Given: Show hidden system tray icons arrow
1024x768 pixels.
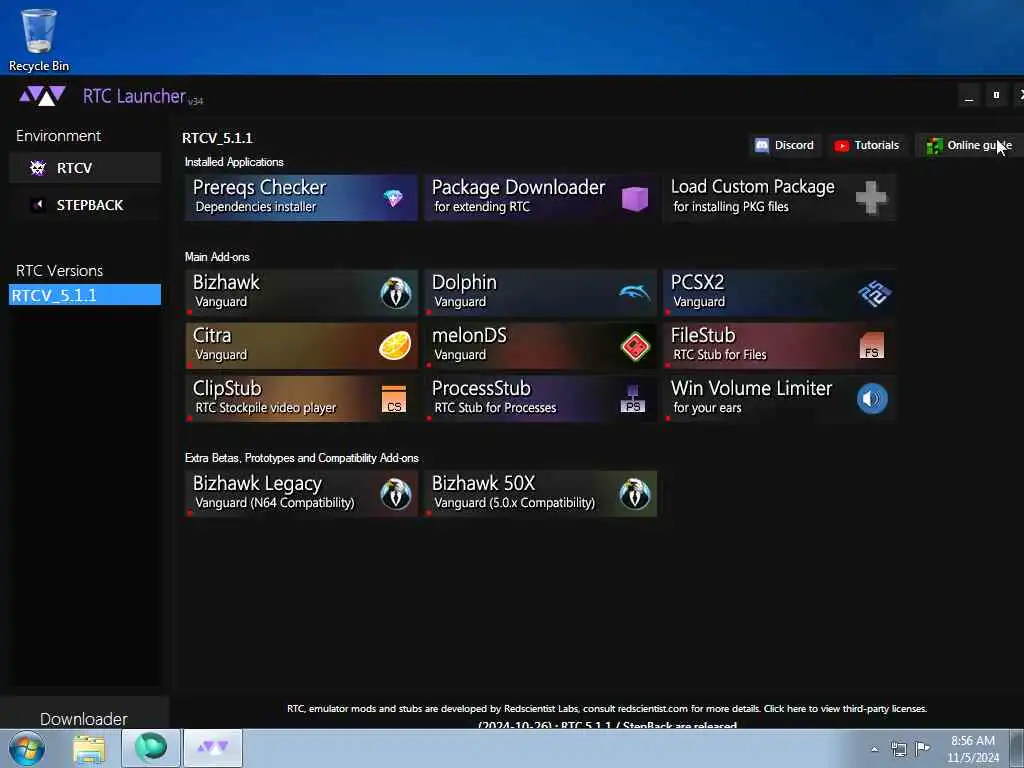Looking at the screenshot, I should click(x=874, y=749).
